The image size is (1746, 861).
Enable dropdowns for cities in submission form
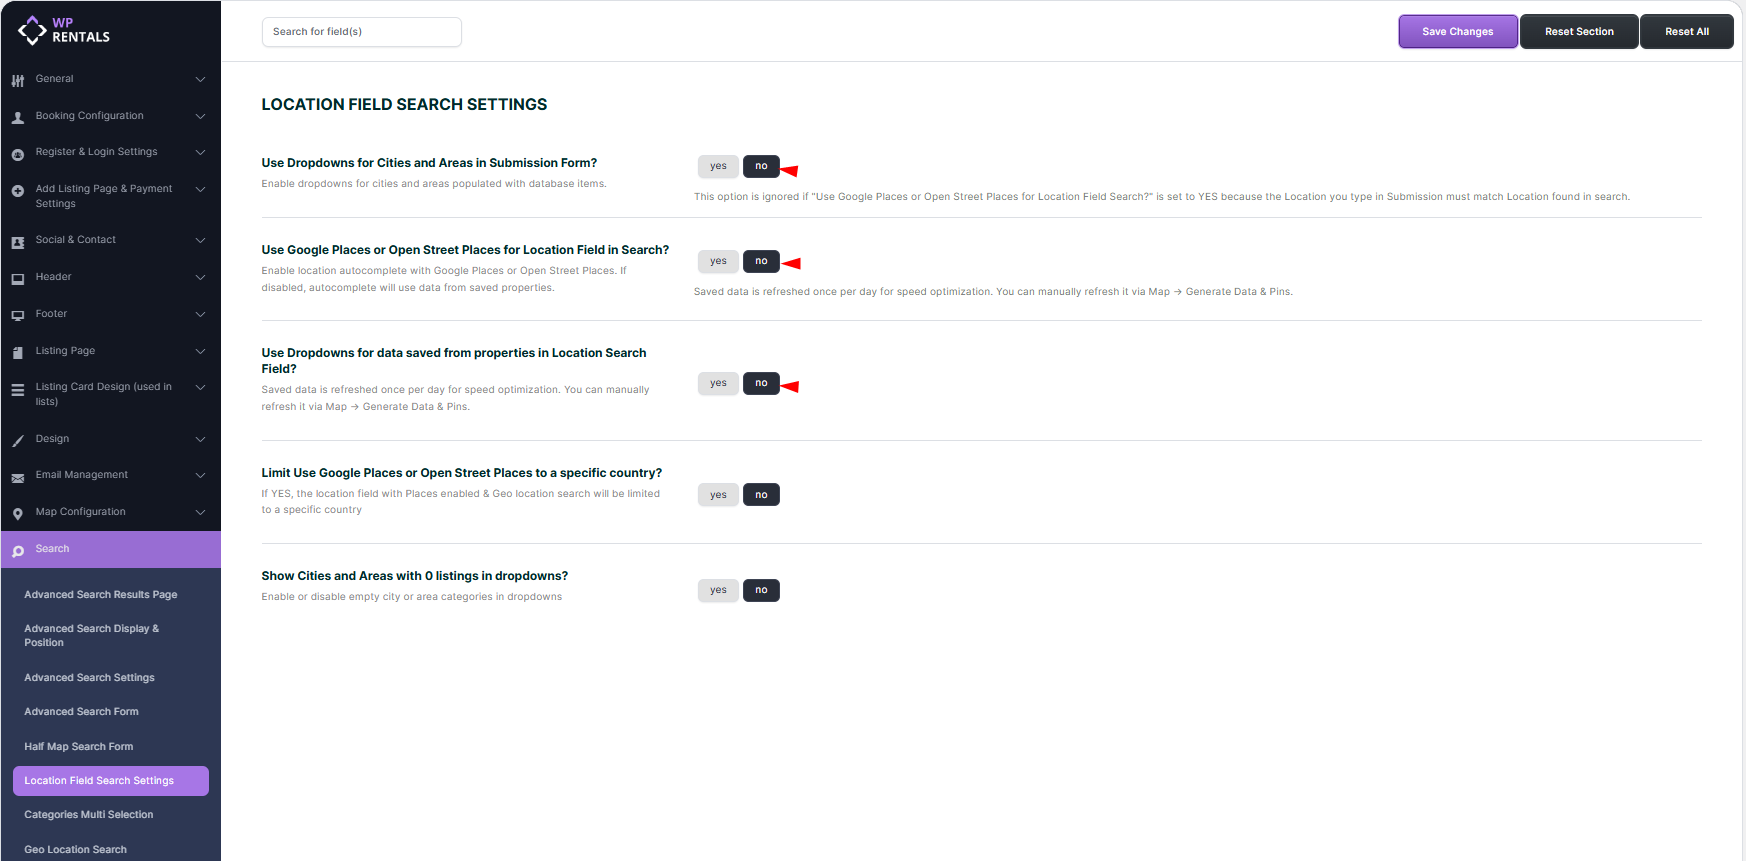pyautogui.click(x=718, y=166)
